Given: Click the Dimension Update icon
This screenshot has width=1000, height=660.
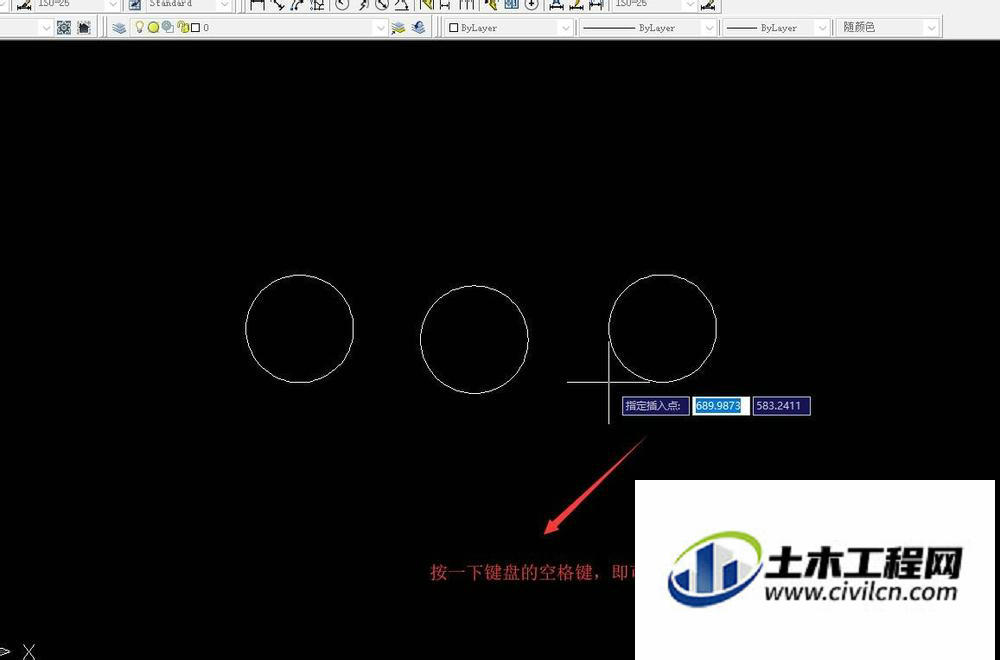Looking at the screenshot, I should coord(596,5).
